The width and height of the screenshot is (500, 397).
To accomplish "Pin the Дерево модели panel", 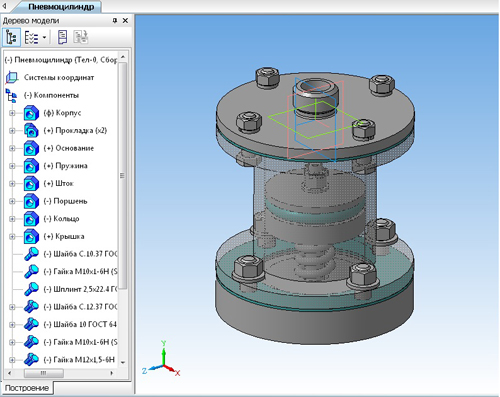I will 115,21.
